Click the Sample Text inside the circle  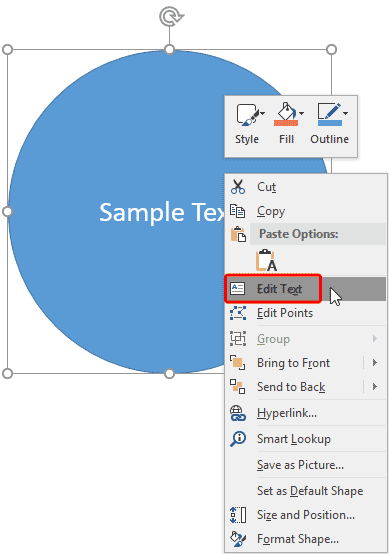[162, 212]
